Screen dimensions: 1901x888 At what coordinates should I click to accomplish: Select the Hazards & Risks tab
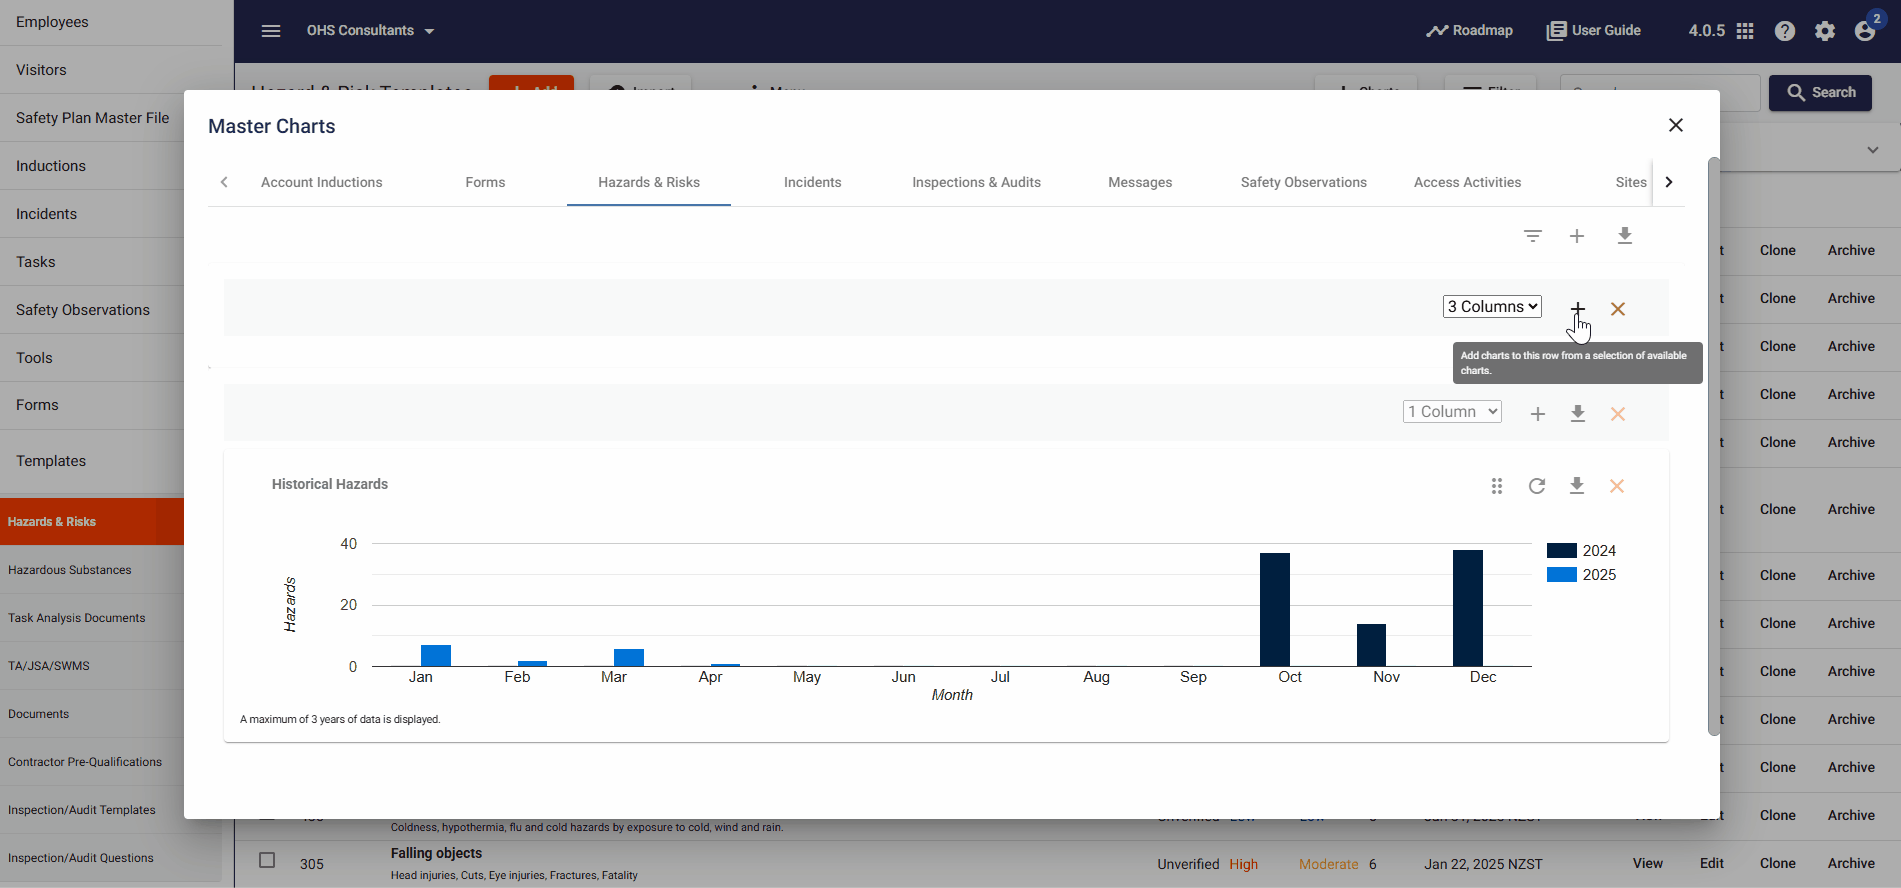click(649, 182)
